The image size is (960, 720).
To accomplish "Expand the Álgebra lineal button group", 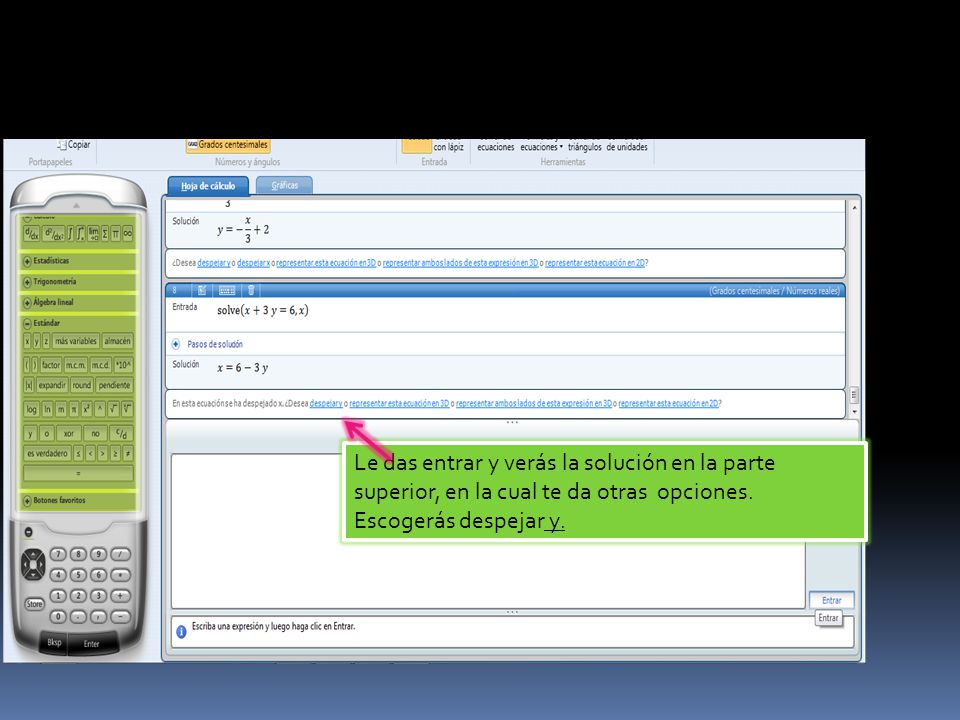I will click(x=27, y=302).
